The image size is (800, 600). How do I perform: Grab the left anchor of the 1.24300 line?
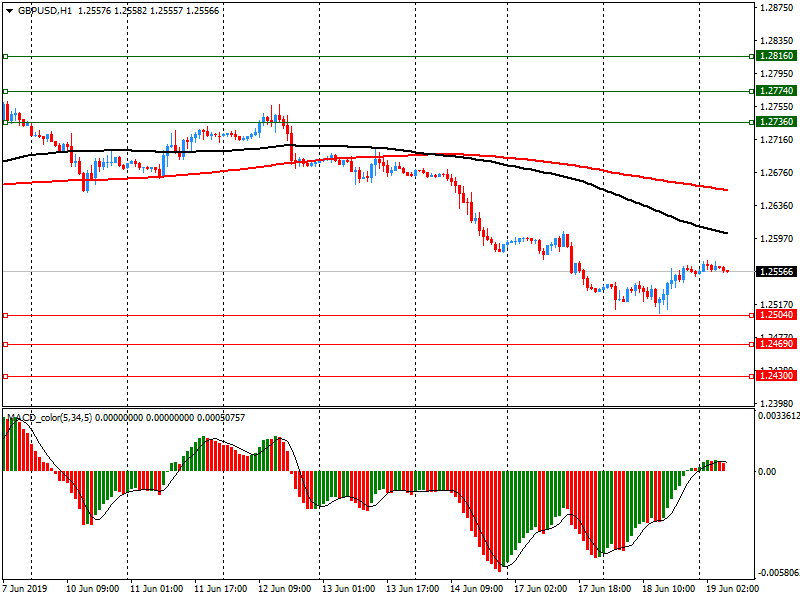tap(6, 377)
